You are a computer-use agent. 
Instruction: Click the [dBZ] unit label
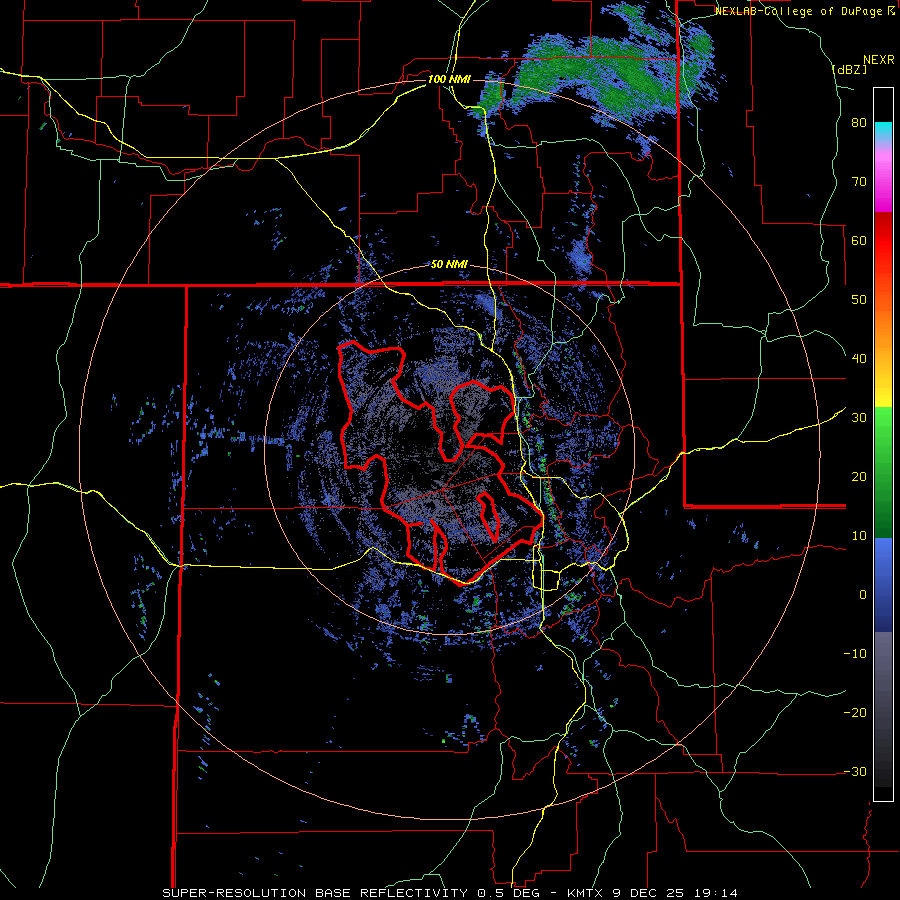click(x=847, y=70)
